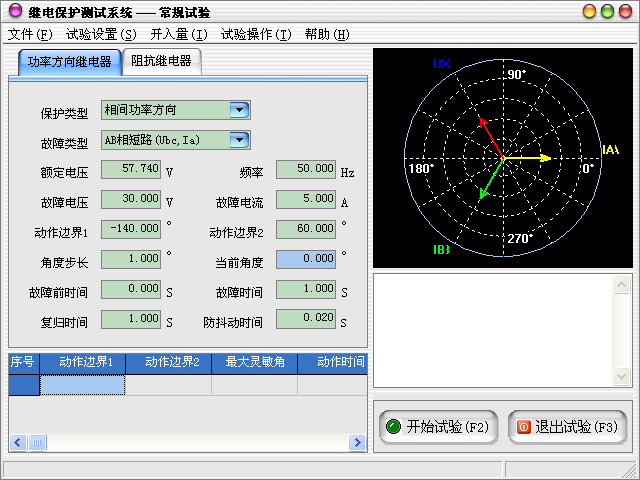640x480 pixels.
Task: Click the 相间功率方向 combo box
Action: (x=176, y=110)
